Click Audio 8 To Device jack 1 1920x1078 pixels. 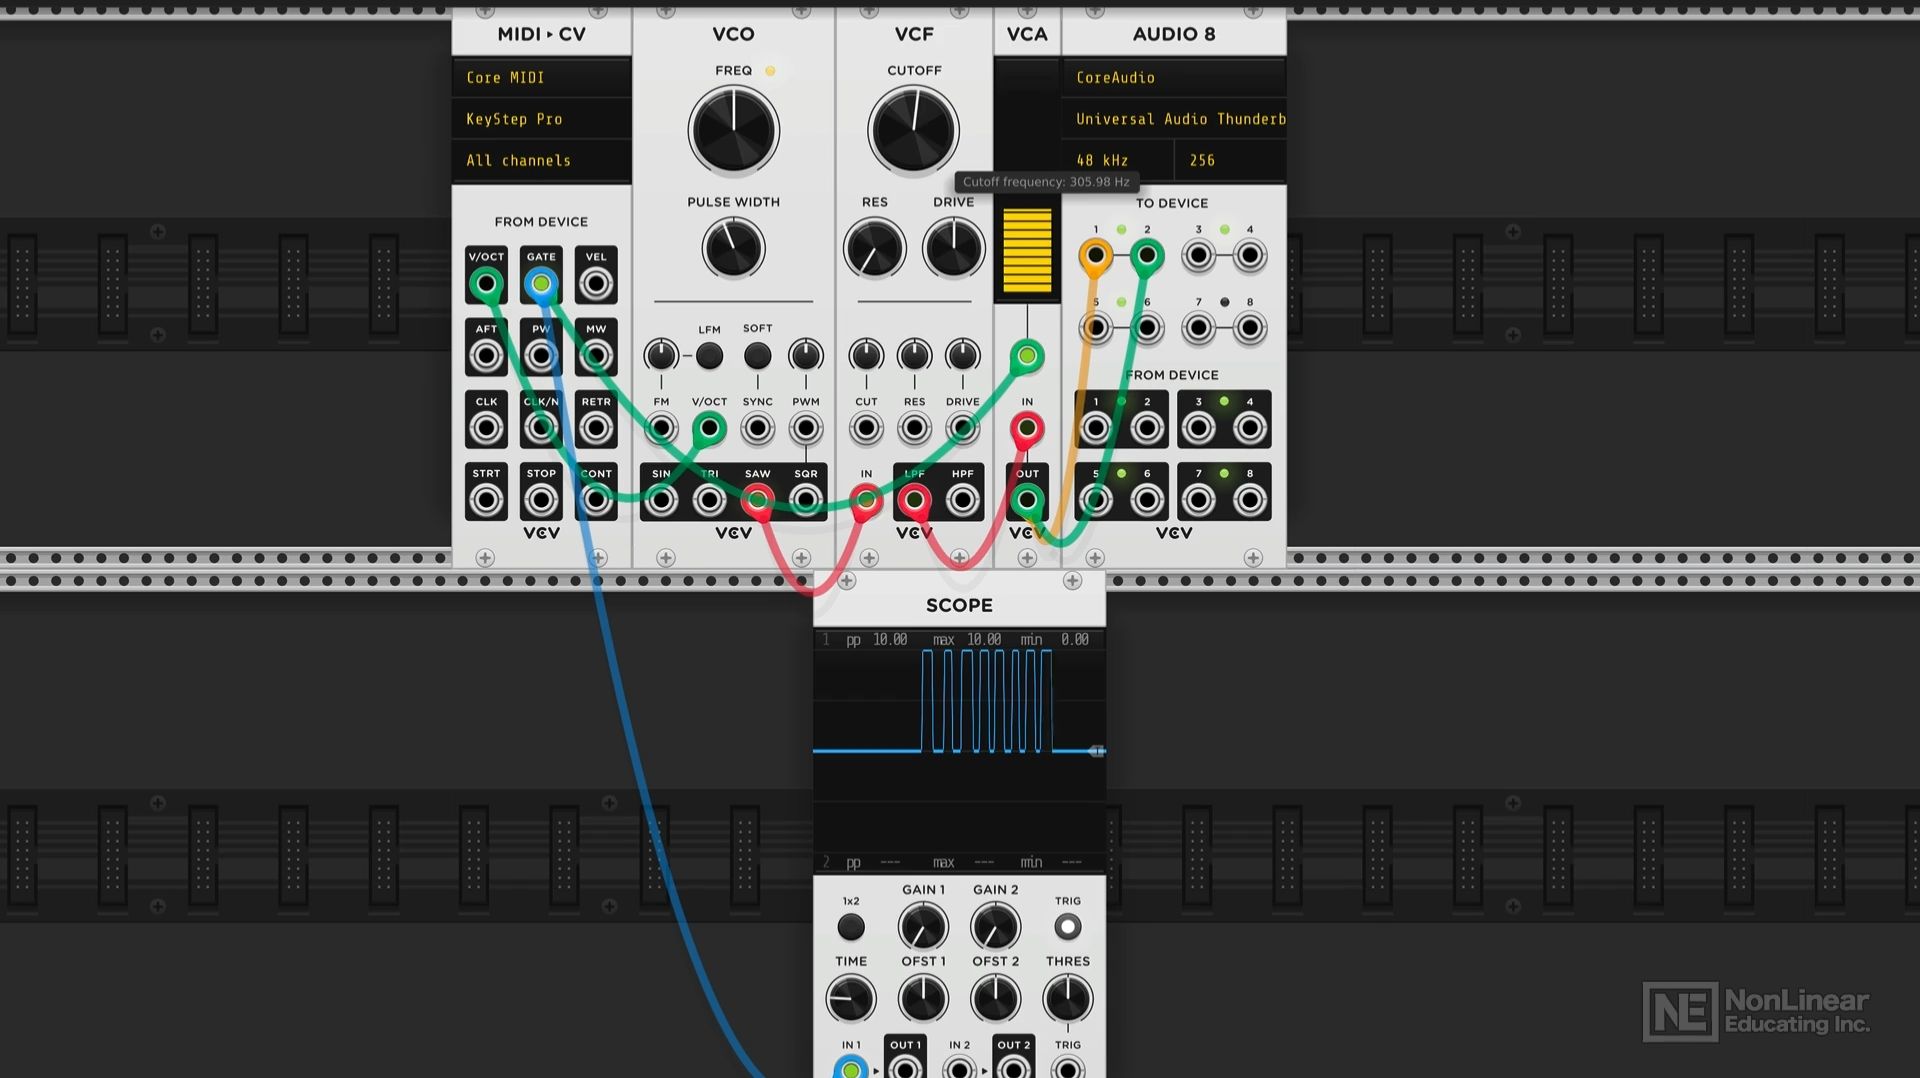(x=1096, y=257)
